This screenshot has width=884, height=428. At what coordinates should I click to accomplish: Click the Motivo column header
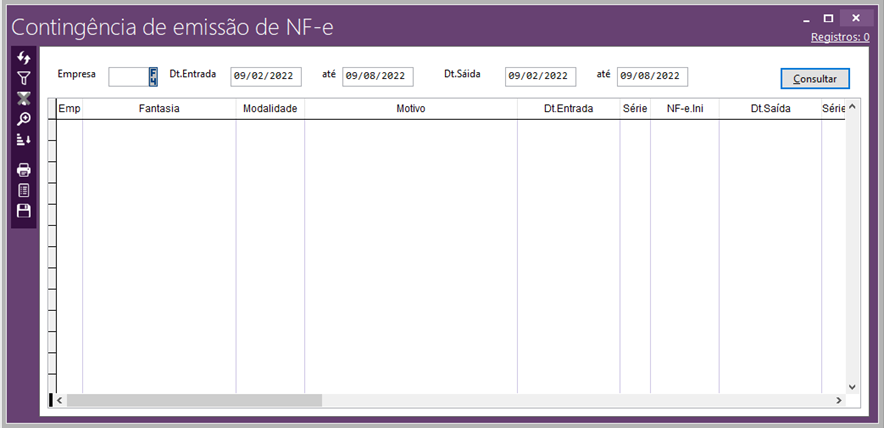click(x=410, y=108)
